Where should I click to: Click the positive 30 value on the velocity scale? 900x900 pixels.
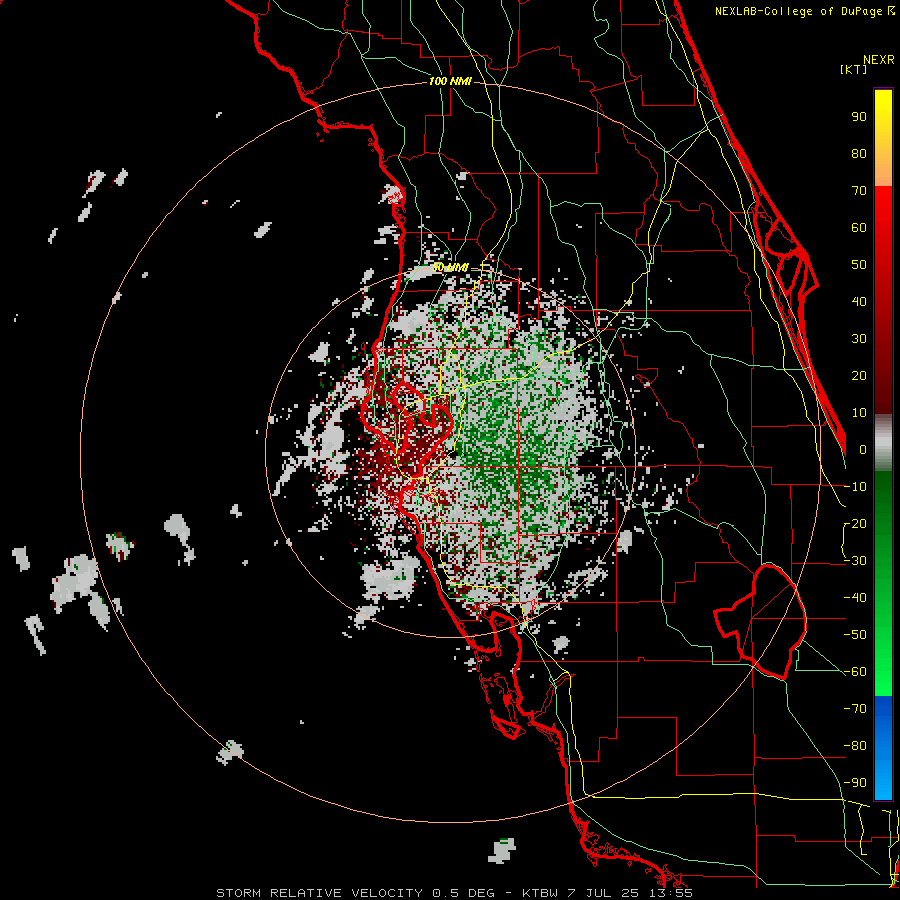859,339
